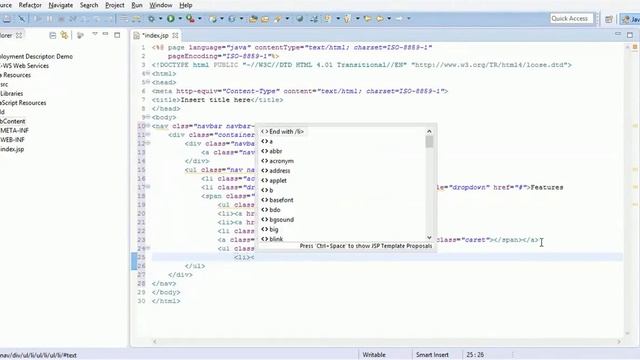Click the proposal list scrollbar thumb
Image resolution: width=640 pixels, height=360 pixels.
tap(429, 142)
